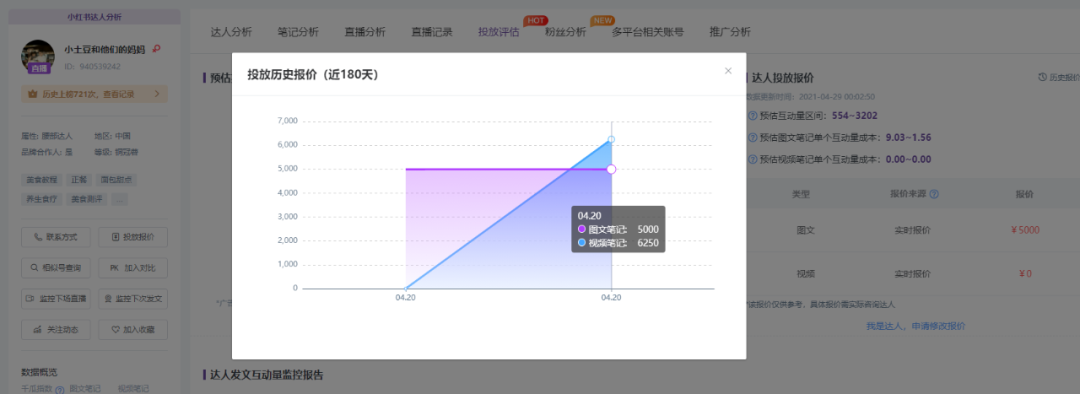Switch to 多平台相关账号 tab
This screenshot has width=1080, height=394.
click(x=647, y=32)
